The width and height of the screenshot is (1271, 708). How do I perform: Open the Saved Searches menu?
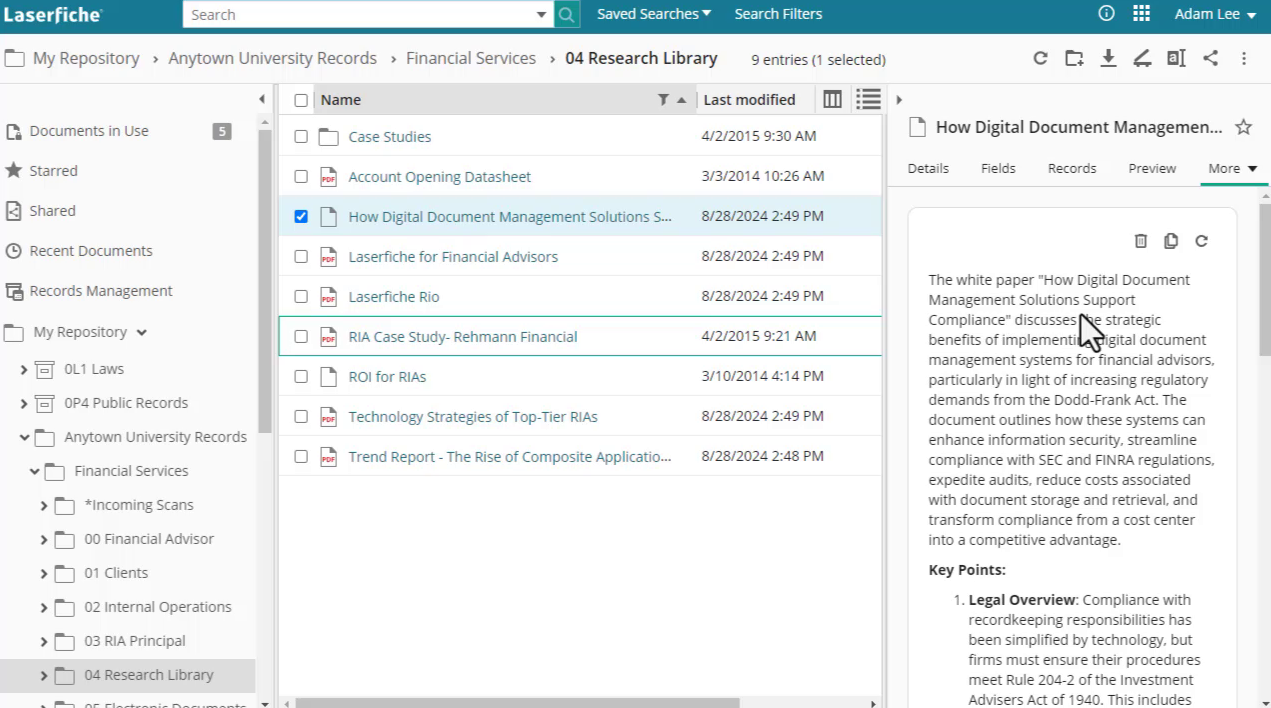click(x=652, y=14)
